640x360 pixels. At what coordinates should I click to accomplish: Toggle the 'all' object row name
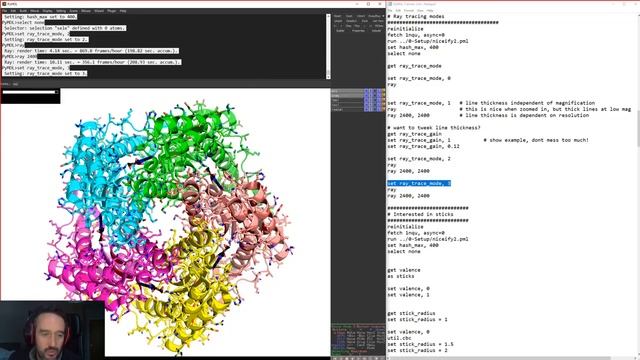[347, 91]
